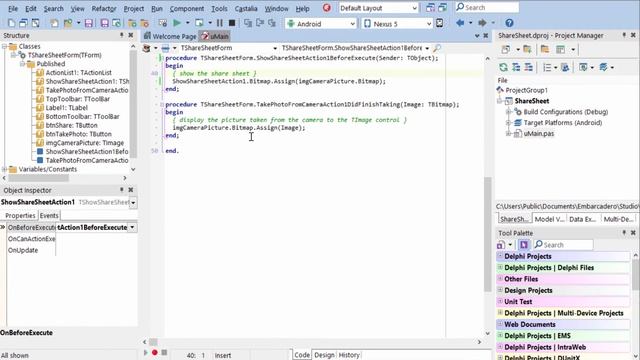Viewport: 640px width, 360px height.
Task: Click the Trace Into debug icon
Action: coord(248,23)
